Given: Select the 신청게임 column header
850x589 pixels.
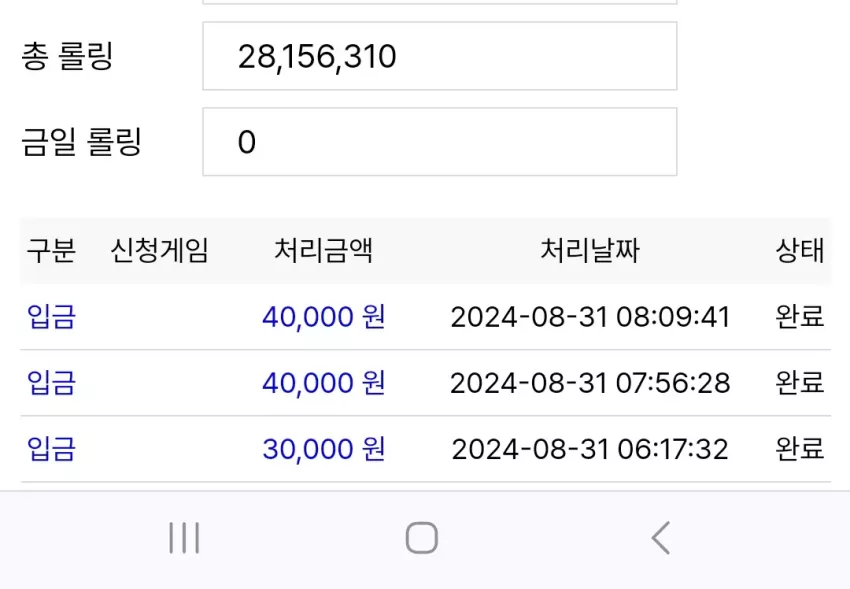Looking at the screenshot, I should coord(159,250).
